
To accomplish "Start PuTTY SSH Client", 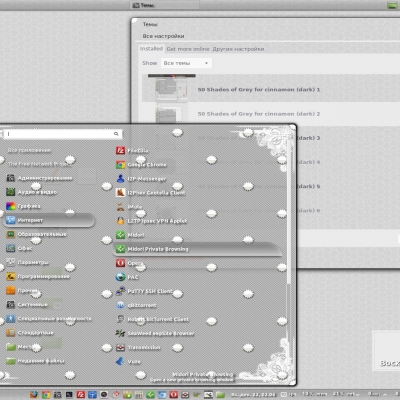I will 144,291.
